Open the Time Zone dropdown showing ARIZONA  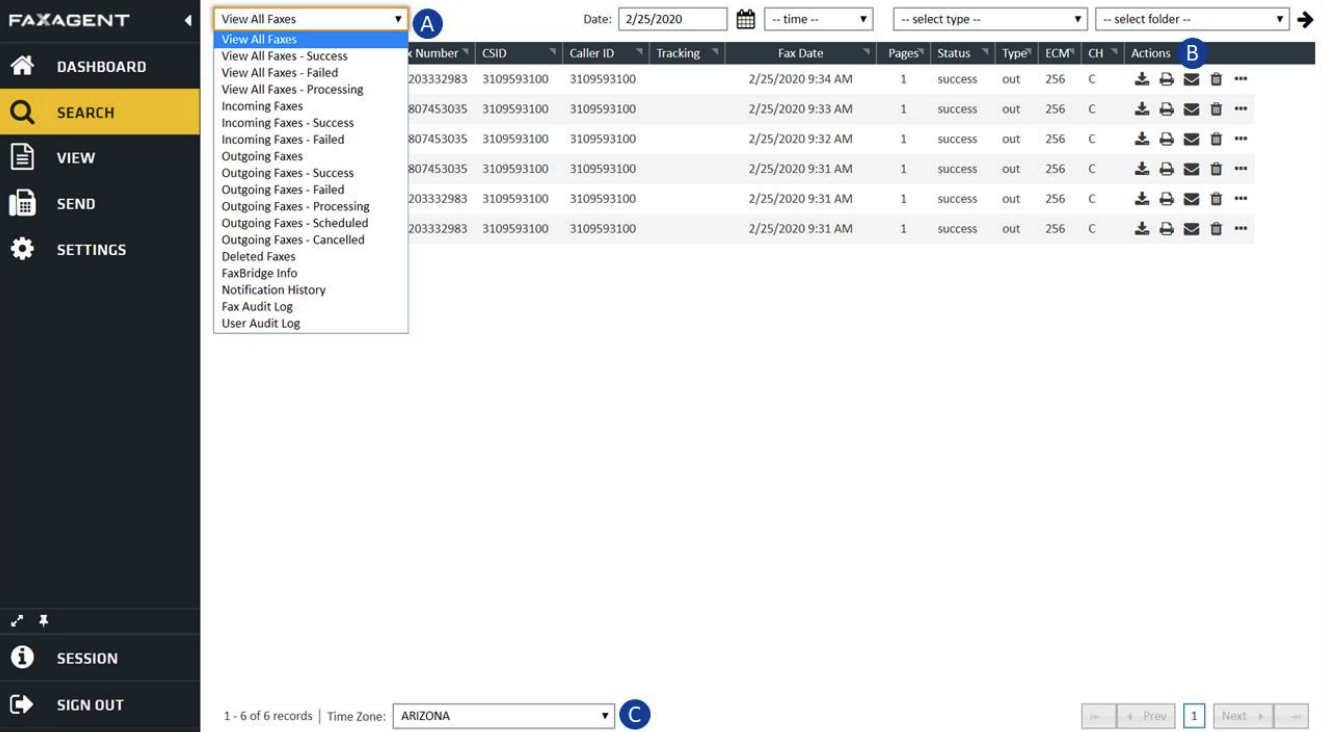point(504,716)
